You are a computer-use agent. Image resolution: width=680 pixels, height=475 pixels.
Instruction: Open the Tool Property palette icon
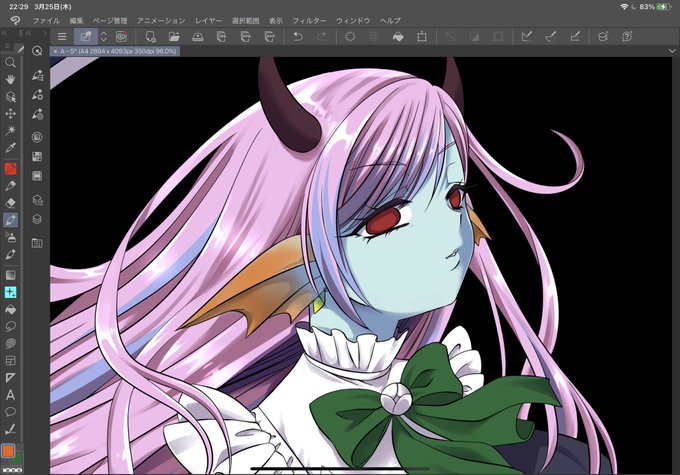pos(37,94)
